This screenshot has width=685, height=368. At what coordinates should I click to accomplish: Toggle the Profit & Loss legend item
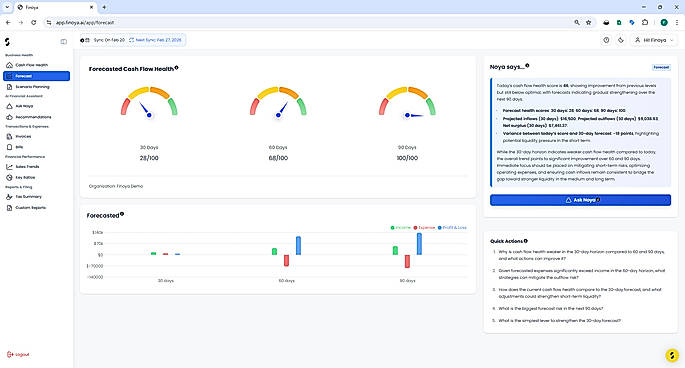[452, 228]
